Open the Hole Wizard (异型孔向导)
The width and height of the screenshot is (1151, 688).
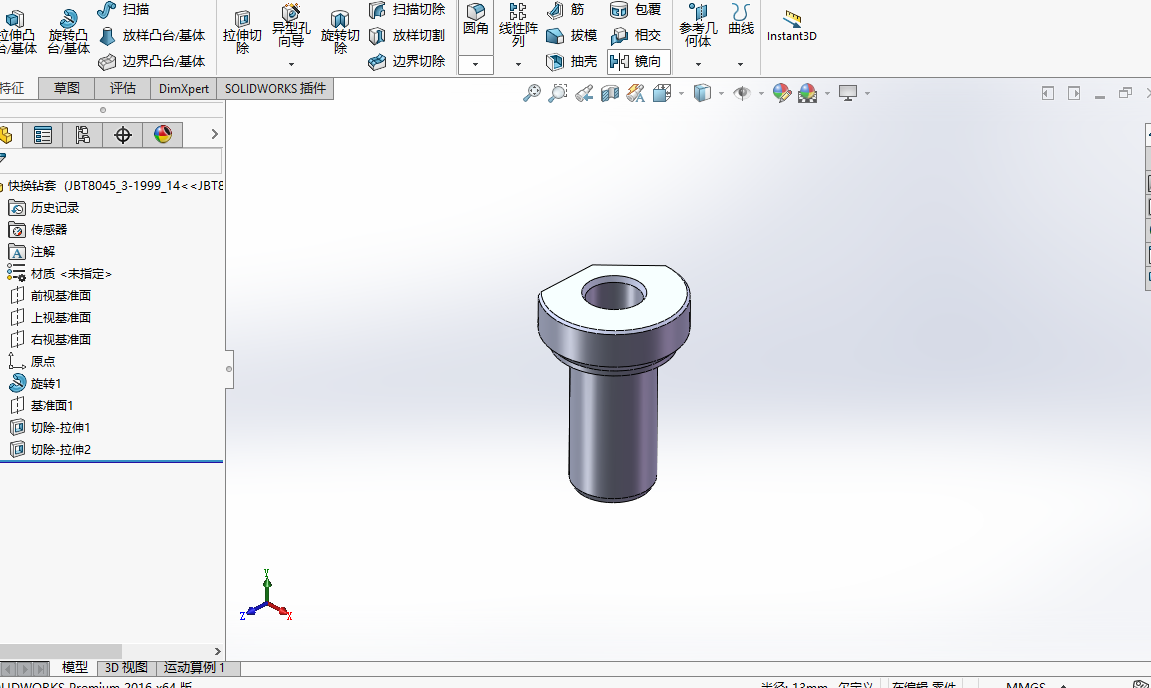(x=291, y=26)
